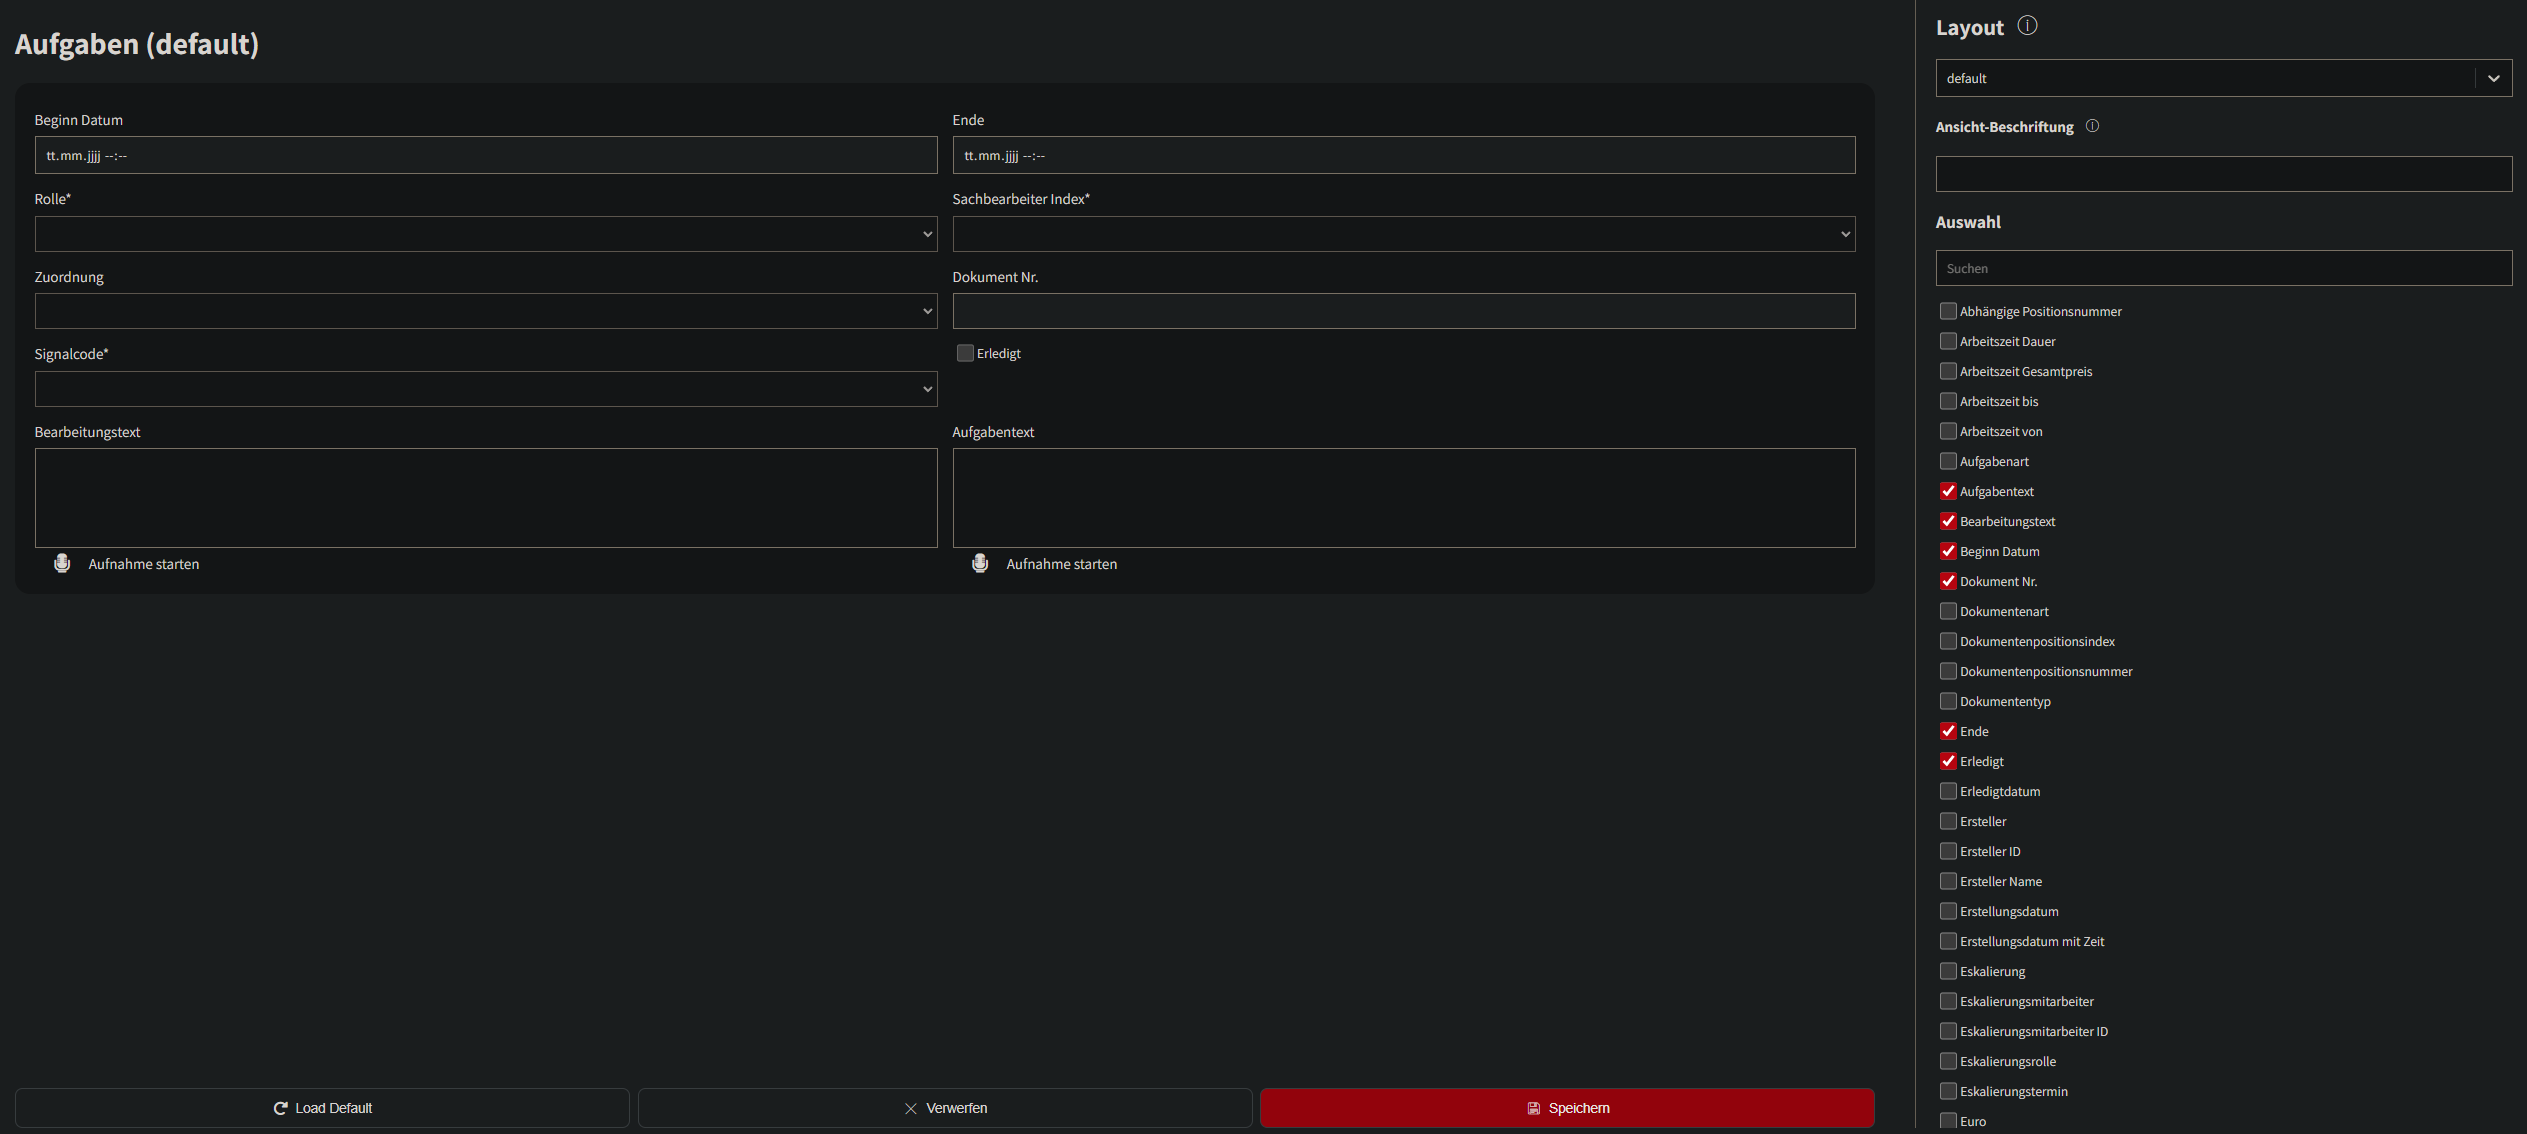Open the Signalcode dropdown
The image size is (2527, 1134).
[486, 389]
